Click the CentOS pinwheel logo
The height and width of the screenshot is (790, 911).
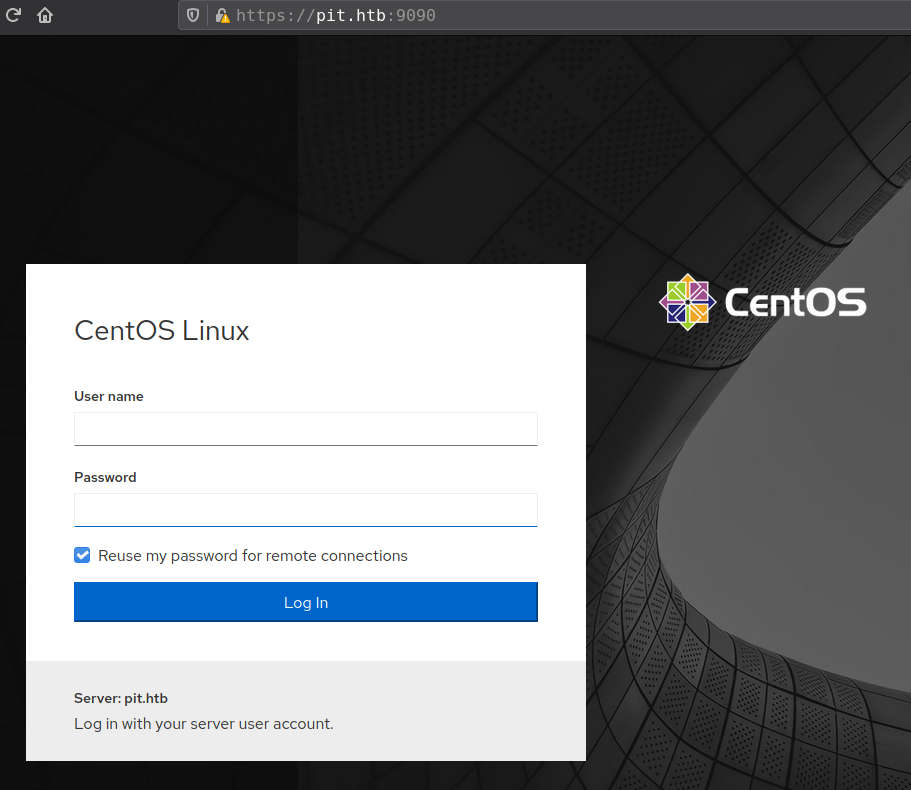[x=687, y=302]
